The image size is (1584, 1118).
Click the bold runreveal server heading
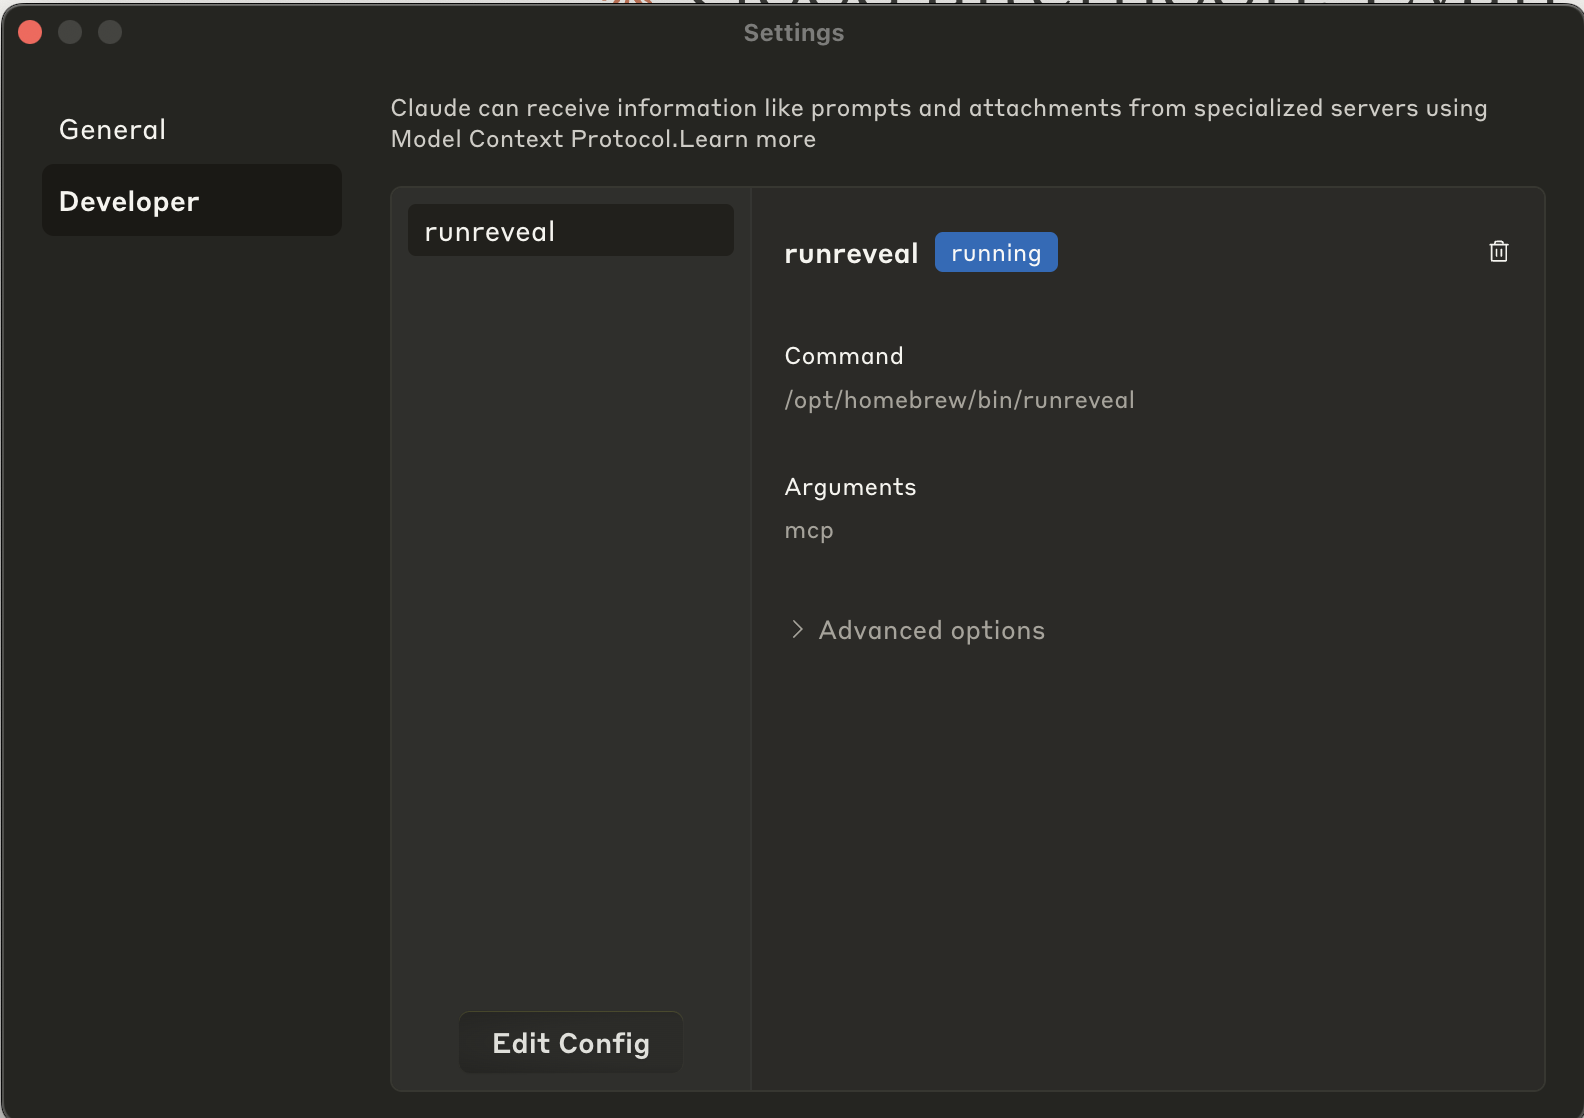pyautogui.click(x=851, y=254)
